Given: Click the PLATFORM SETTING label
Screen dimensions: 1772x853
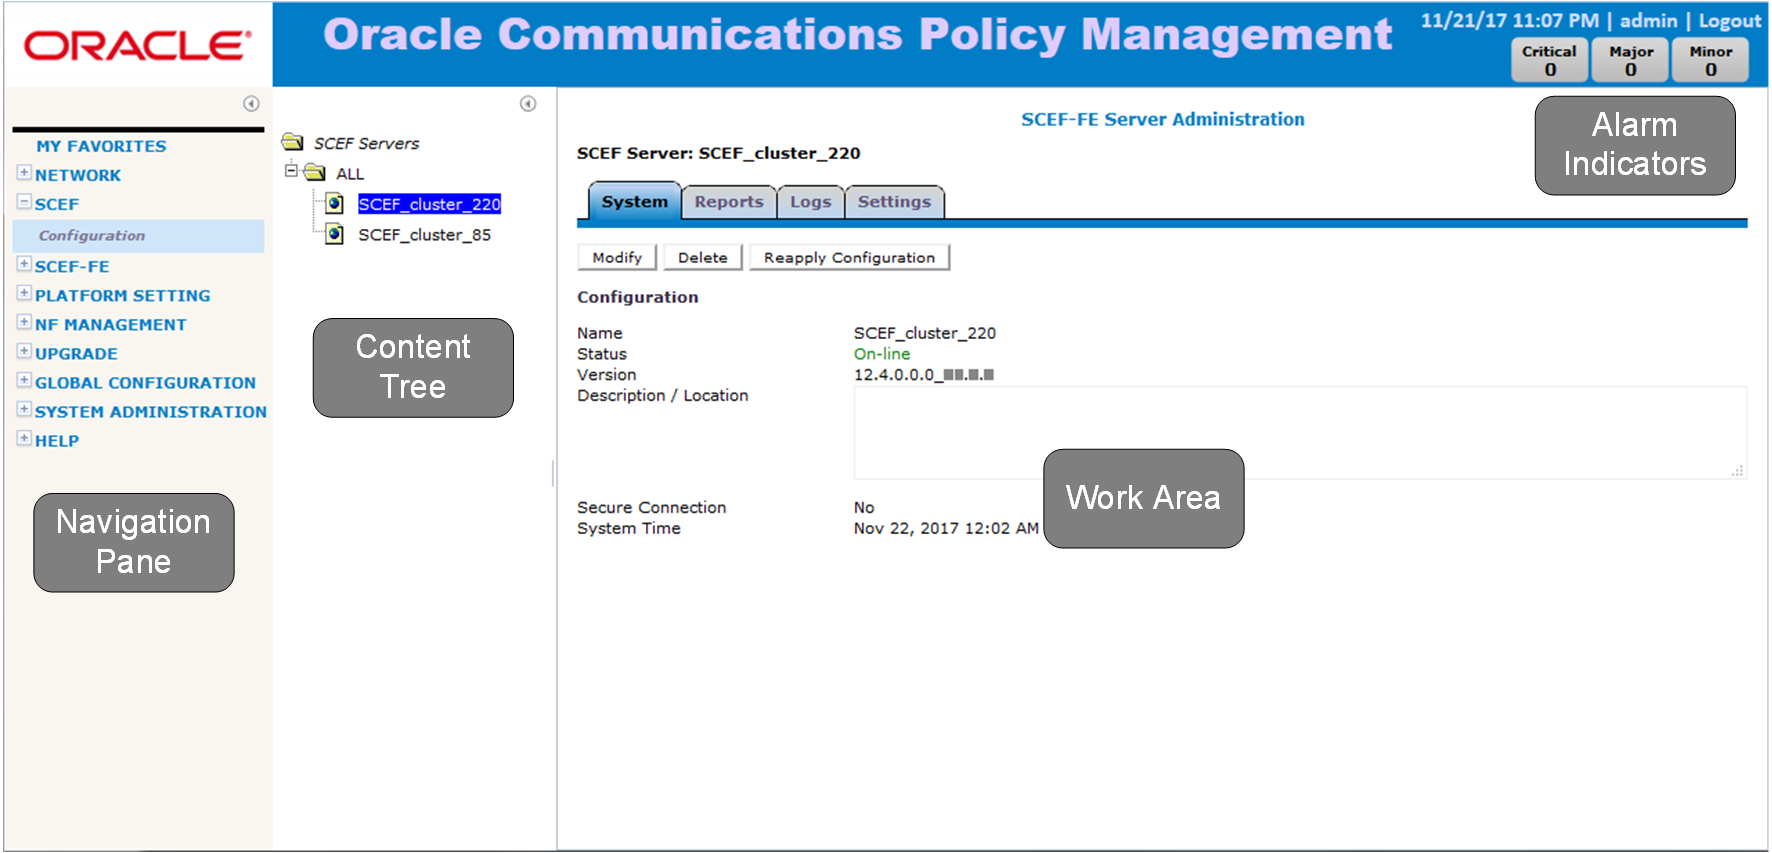Looking at the screenshot, I should tap(123, 296).
